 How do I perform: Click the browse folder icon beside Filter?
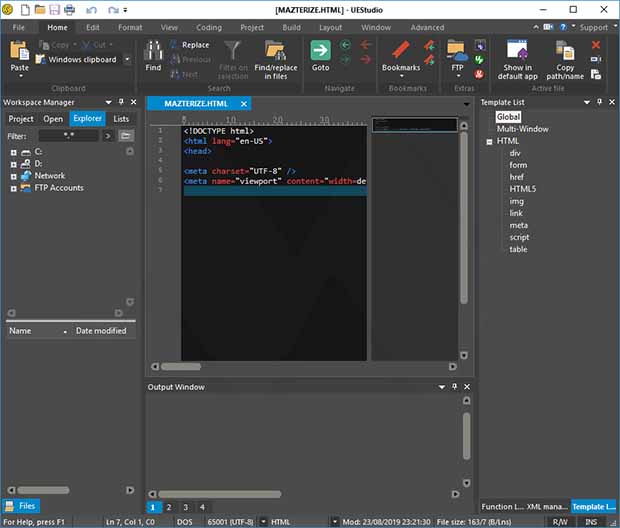coord(126,136)
